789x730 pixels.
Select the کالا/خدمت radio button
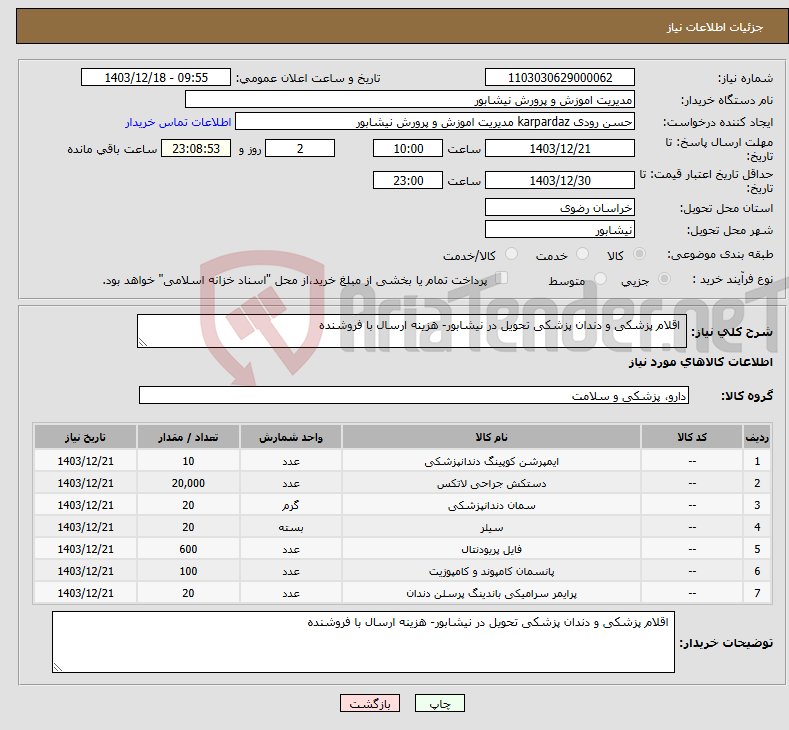(511, 254)
